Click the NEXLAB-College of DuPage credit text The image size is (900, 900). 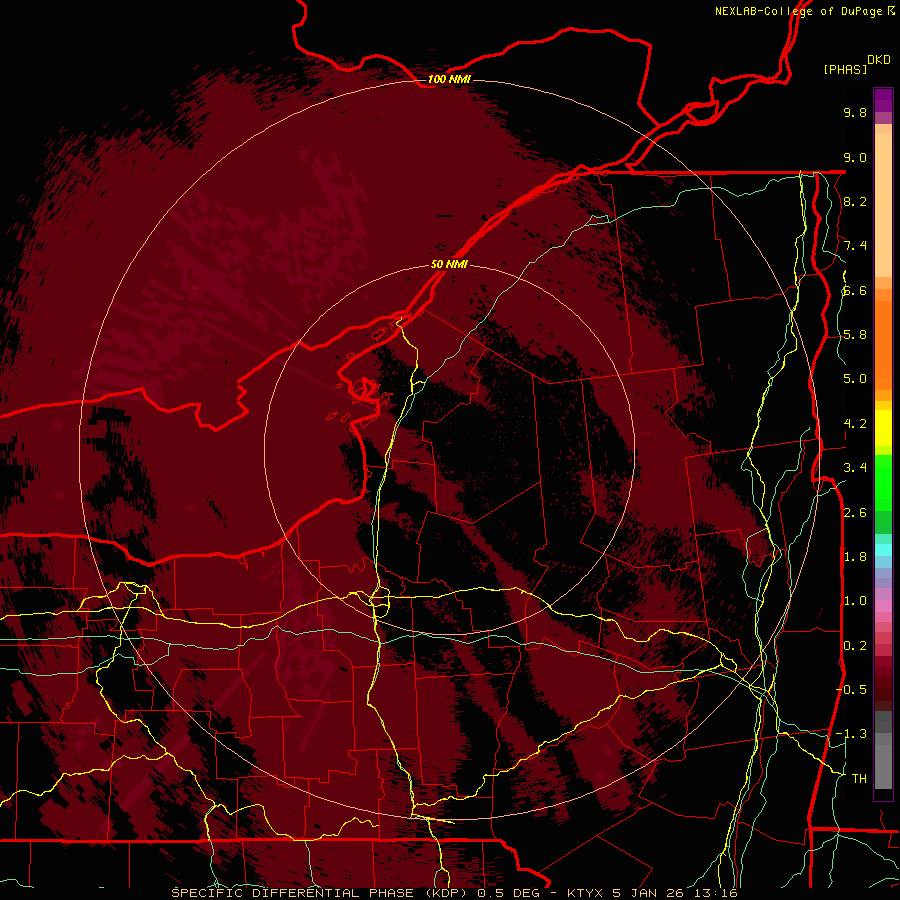click(x=804, y=11)
